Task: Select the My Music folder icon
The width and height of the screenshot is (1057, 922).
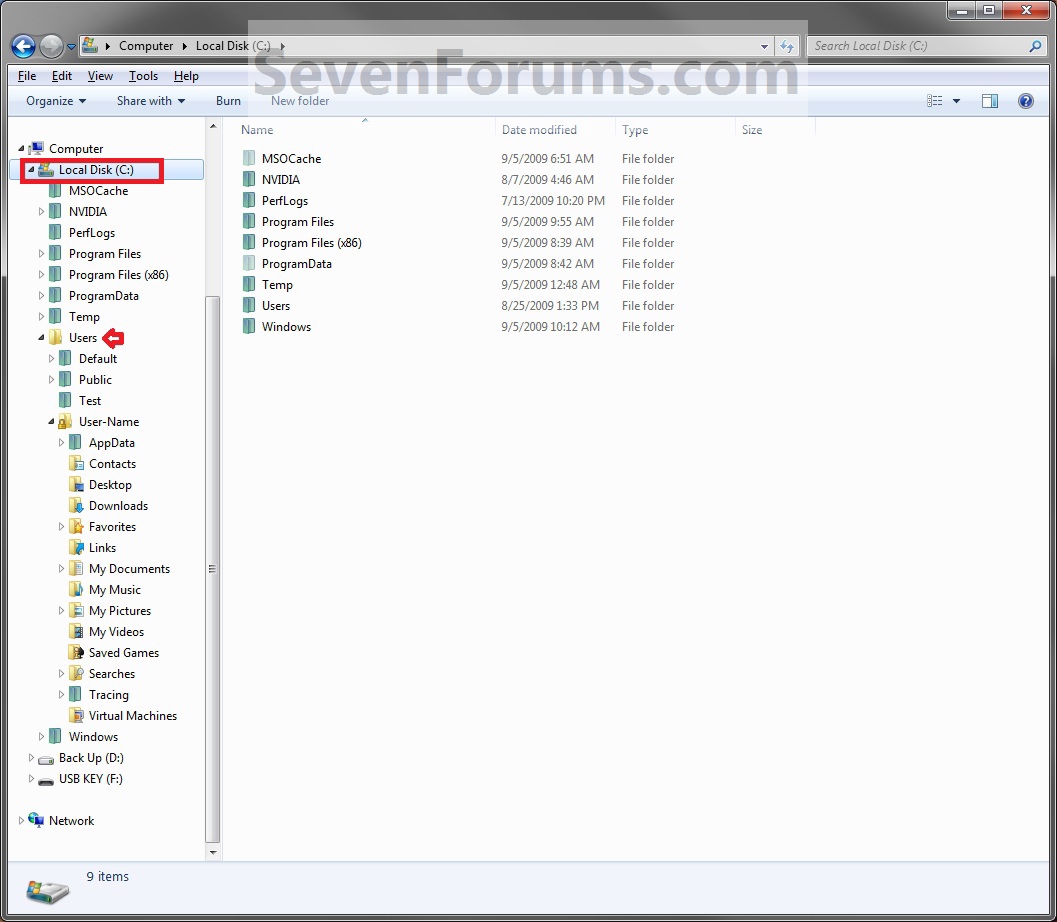Action: [x=76, y=589]
